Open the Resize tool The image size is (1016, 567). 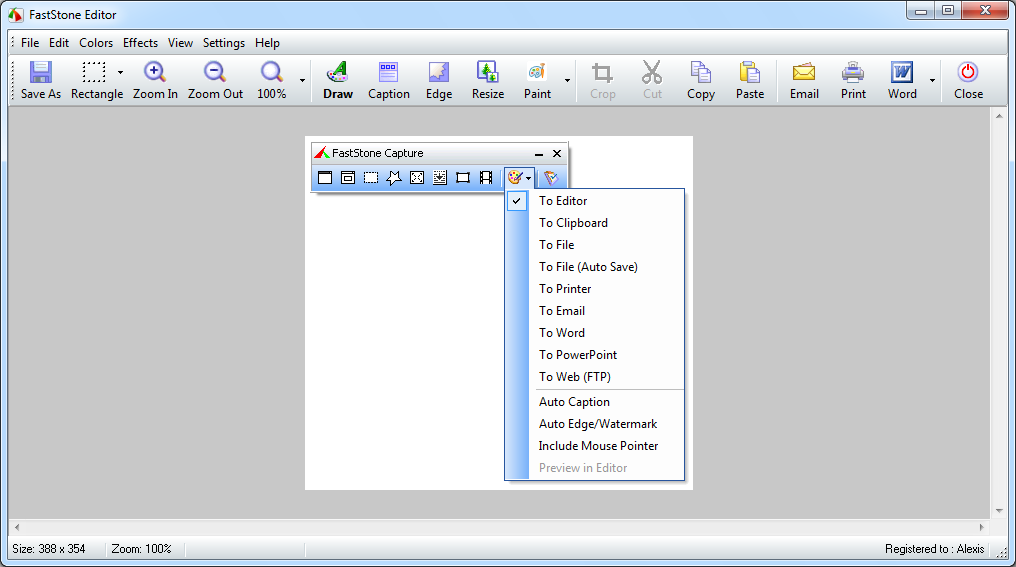tap(488, 80)
